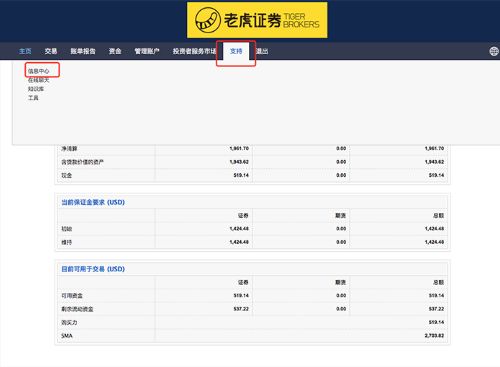Click total value in SMA row
500x367 pixels.
[x=434, y=336]
